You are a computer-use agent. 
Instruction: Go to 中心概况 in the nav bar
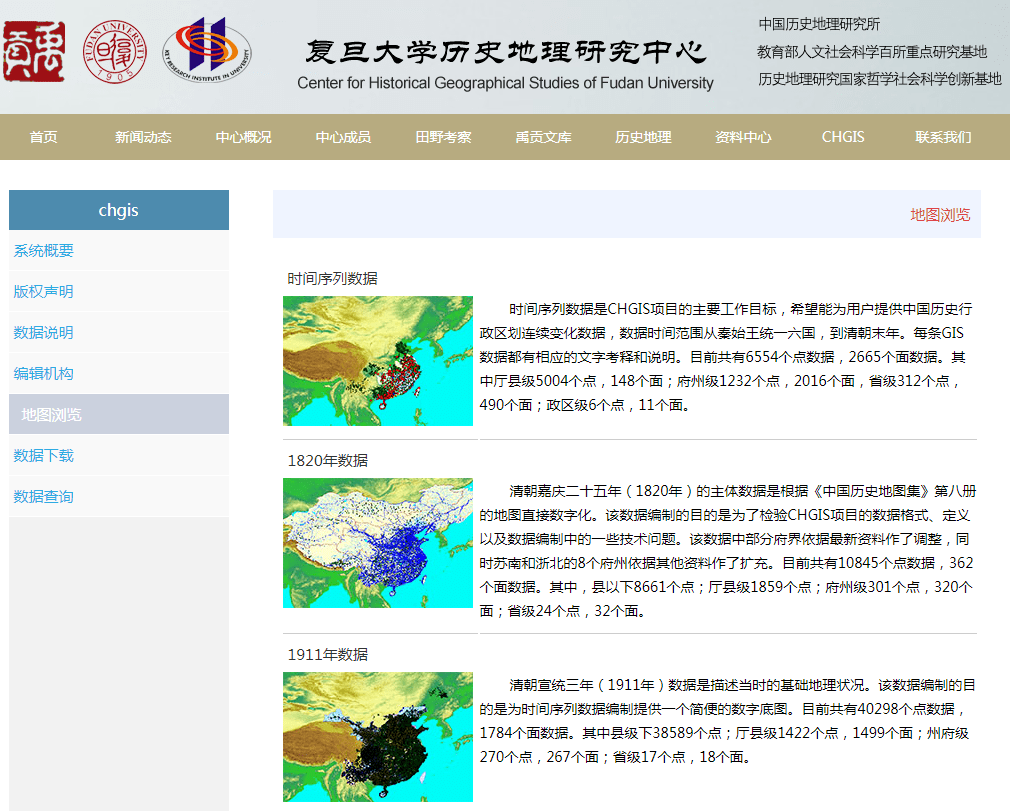[x=243, y=137]
